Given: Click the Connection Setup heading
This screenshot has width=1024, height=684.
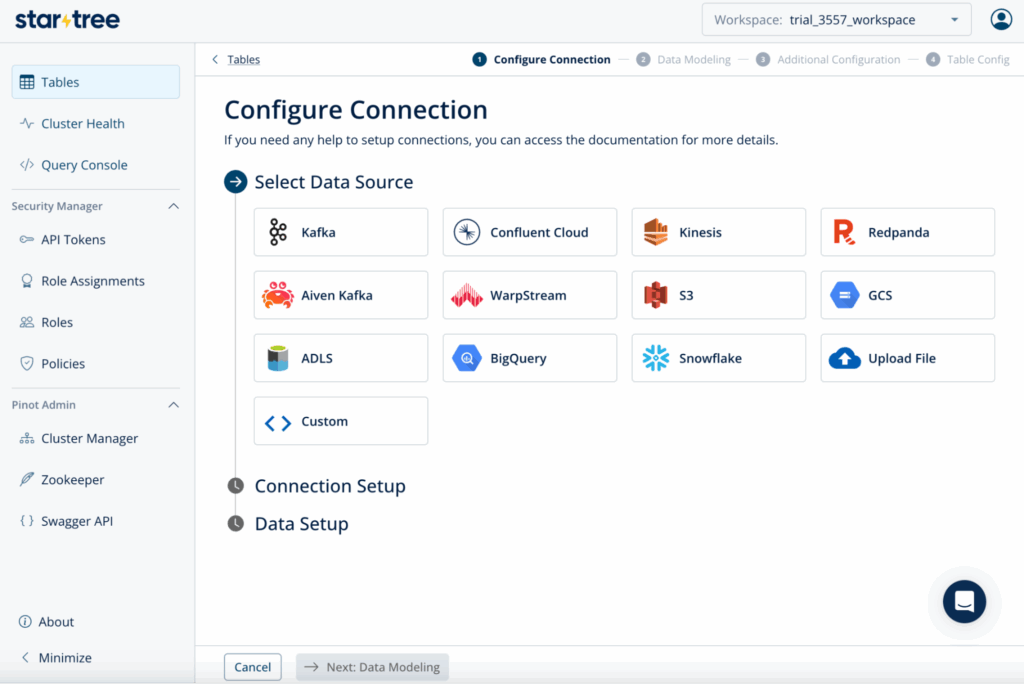Looking at the screenshot, I should (x=330, y=486).
